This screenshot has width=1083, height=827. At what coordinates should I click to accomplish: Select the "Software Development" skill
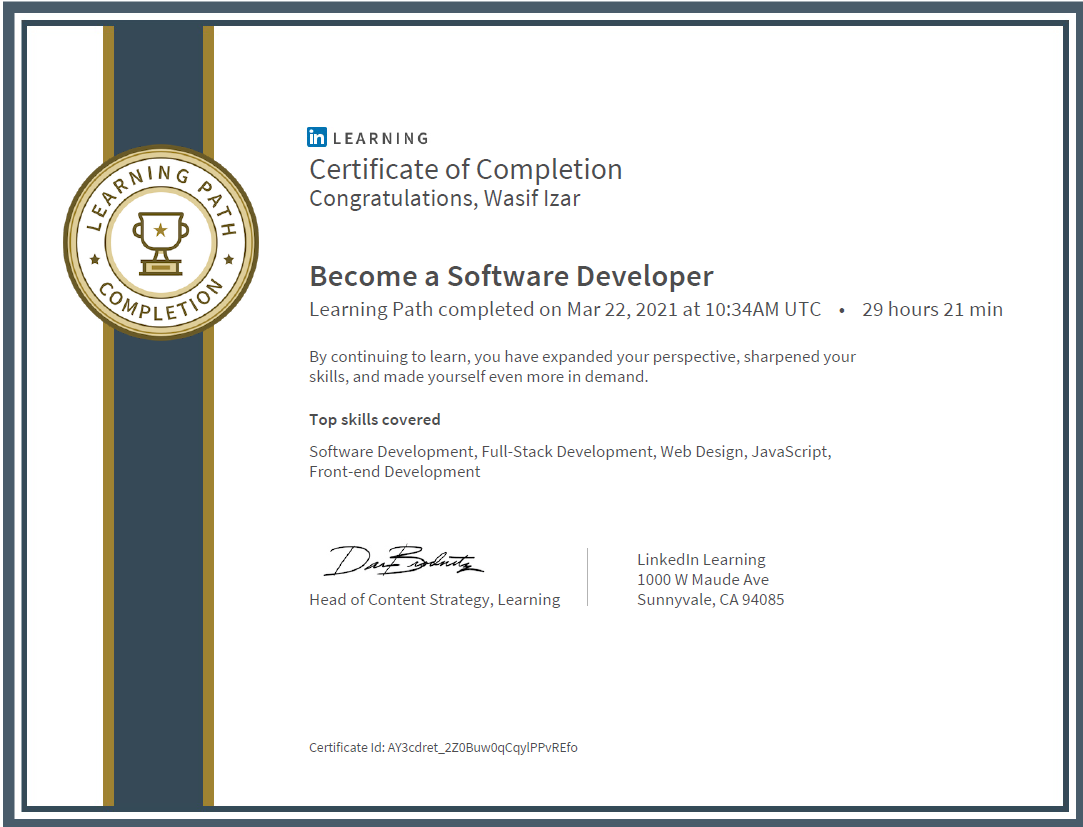coord(391,452)
